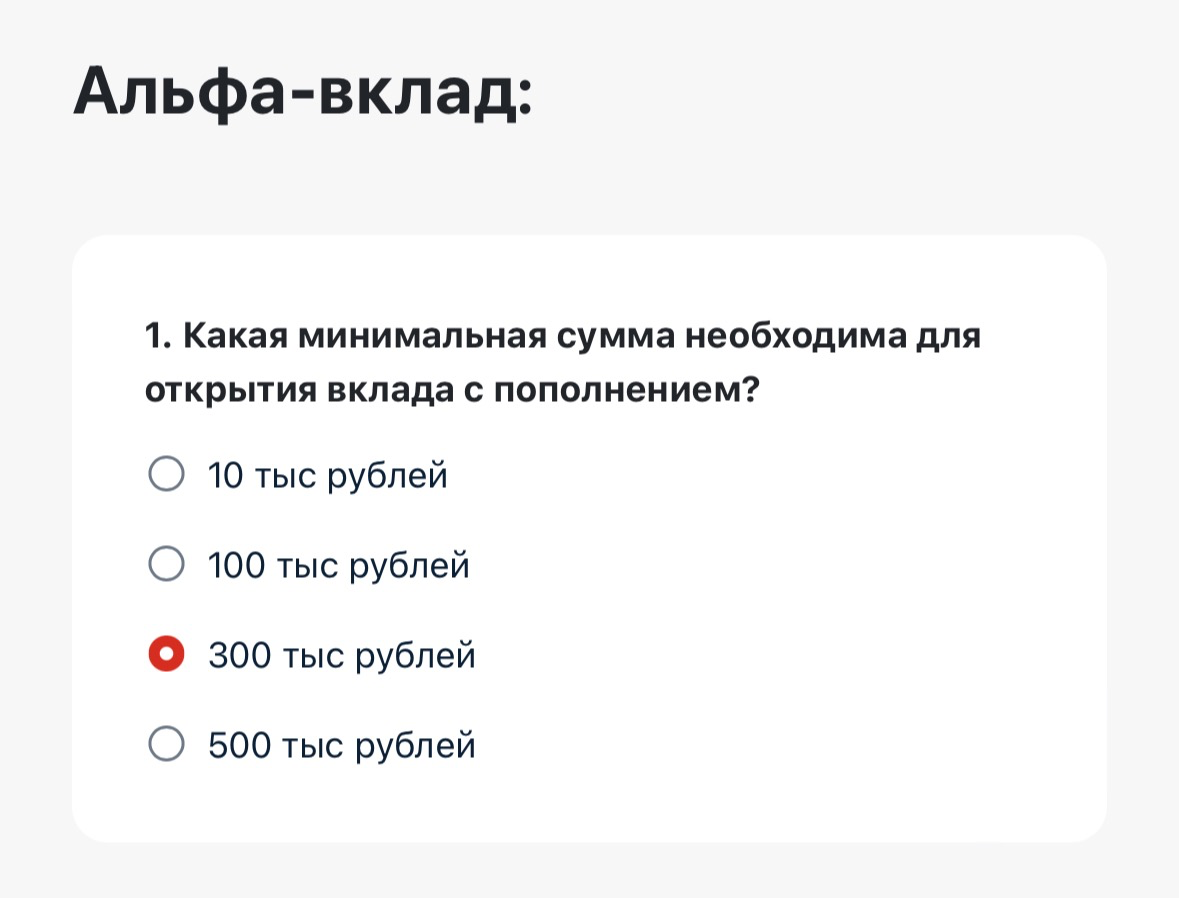Image resolution: width=1179 pixels, height=898 pixels.
Task: Click the '500 тыс рублей' answer label
Action: click(342, 746)
